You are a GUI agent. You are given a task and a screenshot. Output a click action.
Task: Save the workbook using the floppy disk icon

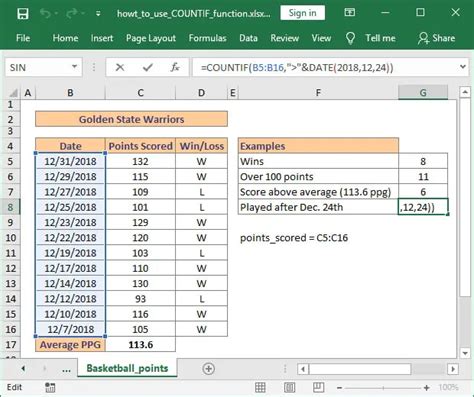pyautogui.click(x=23, y=14)
